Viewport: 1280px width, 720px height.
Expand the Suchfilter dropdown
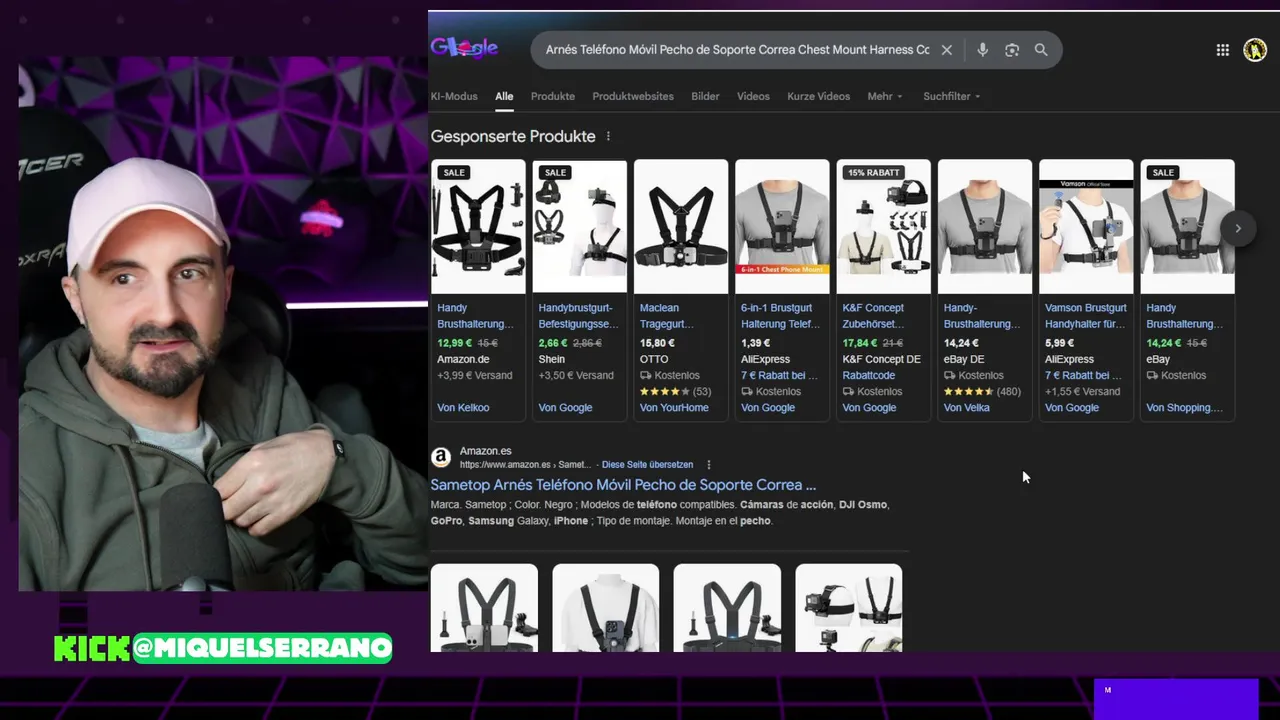[952, 96]
